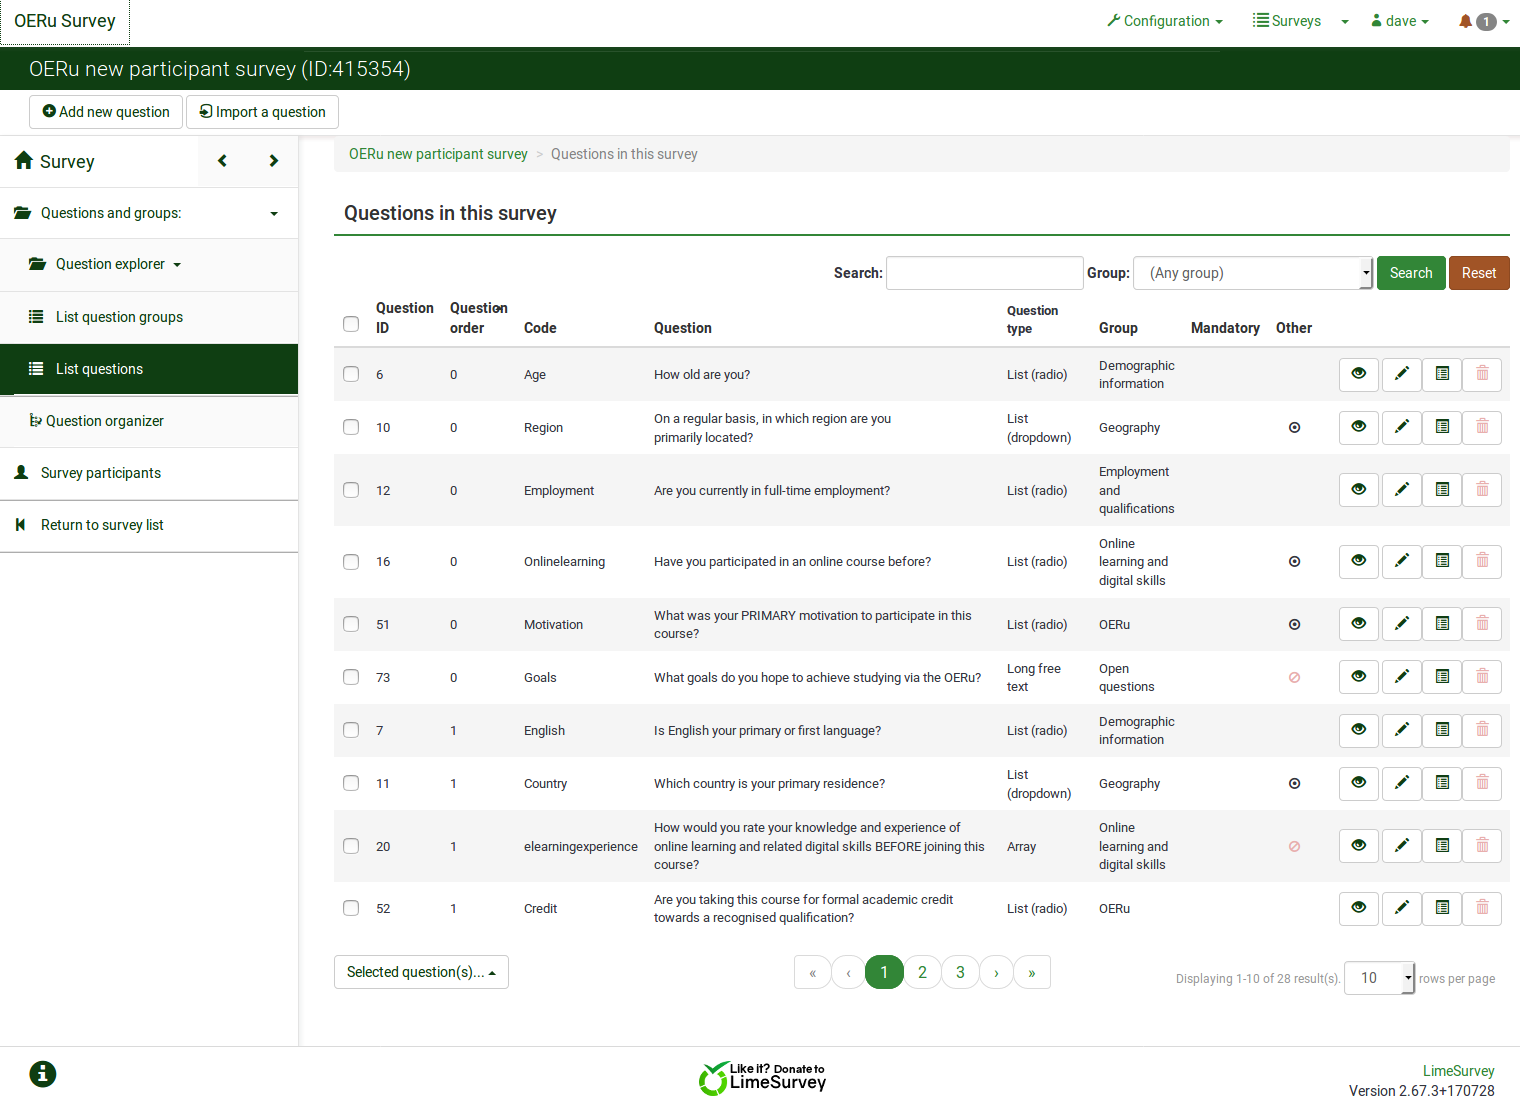Toggle the select-all questions checkbox
1520x1098 pixels.
tap(351, 324)
